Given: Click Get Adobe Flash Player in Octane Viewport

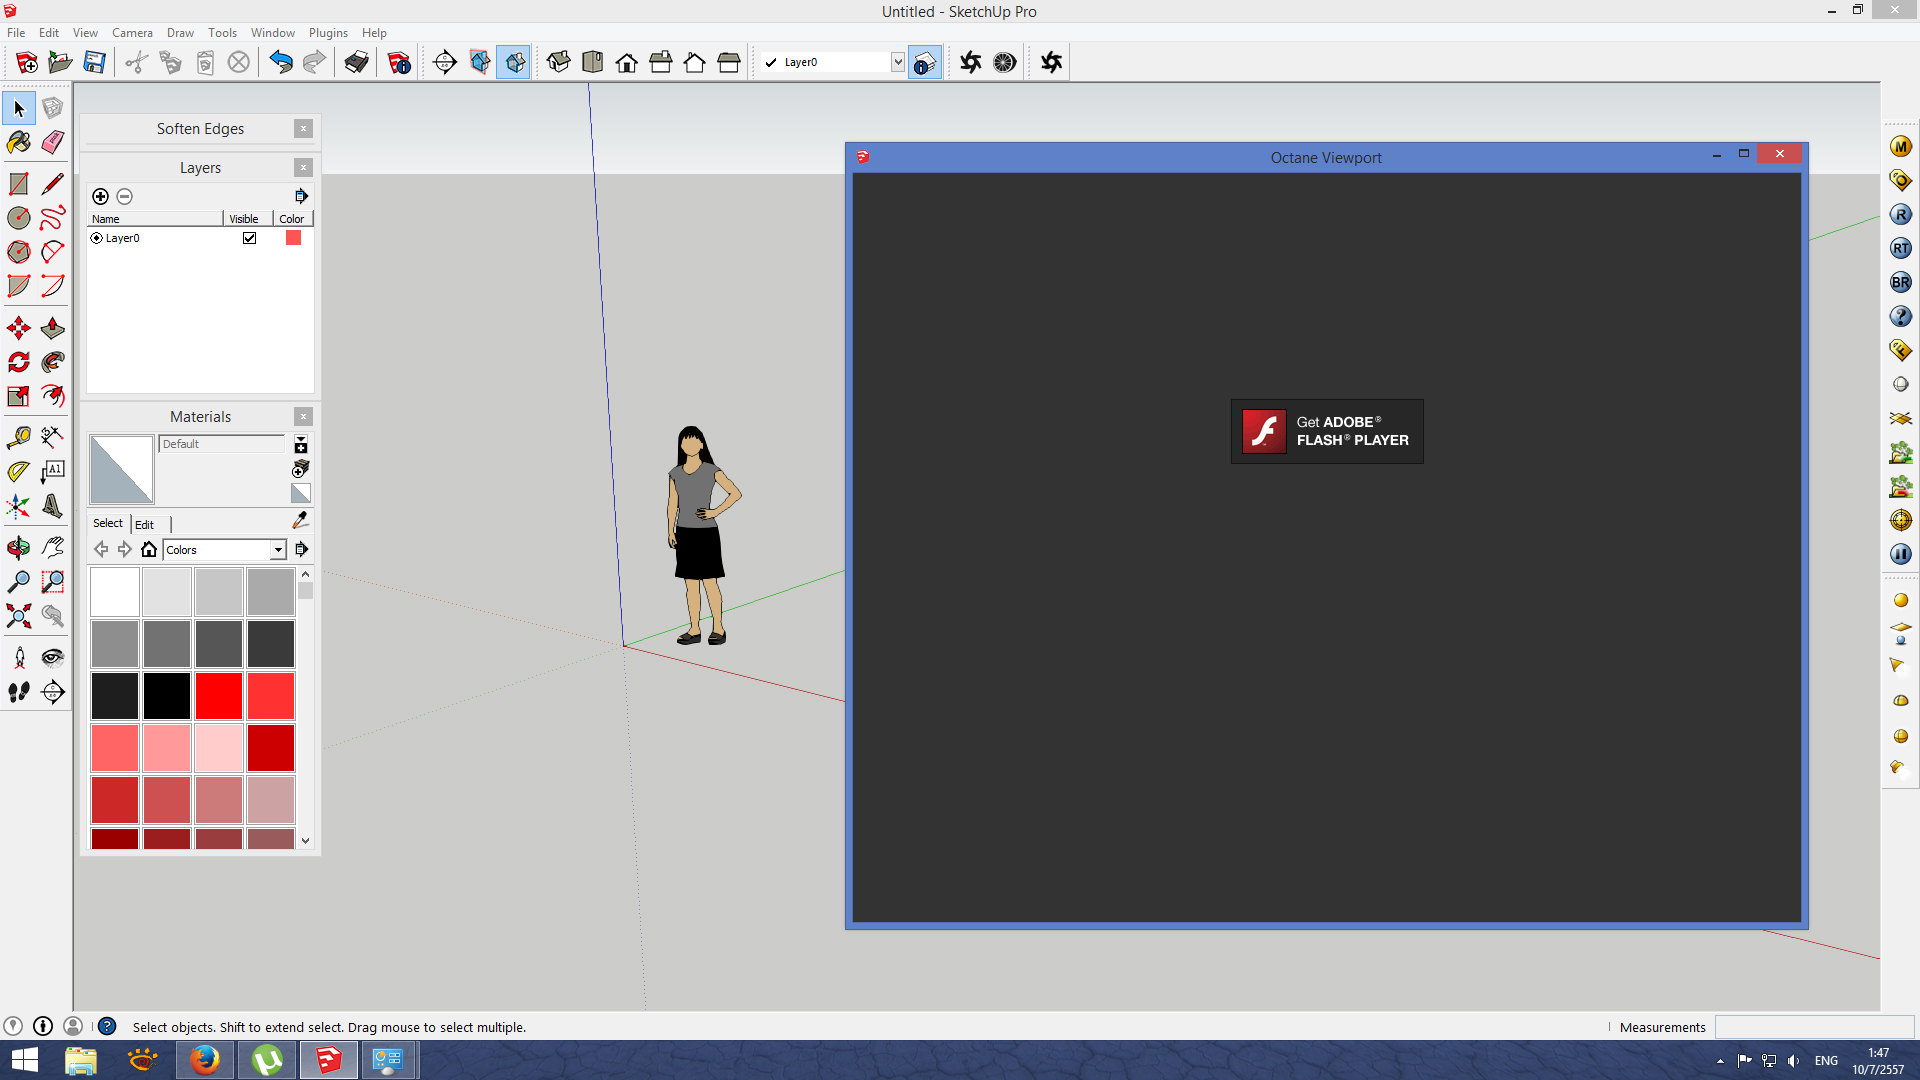Looking at the screenshot, I should pyautogui.click(x=1327, y=431).
